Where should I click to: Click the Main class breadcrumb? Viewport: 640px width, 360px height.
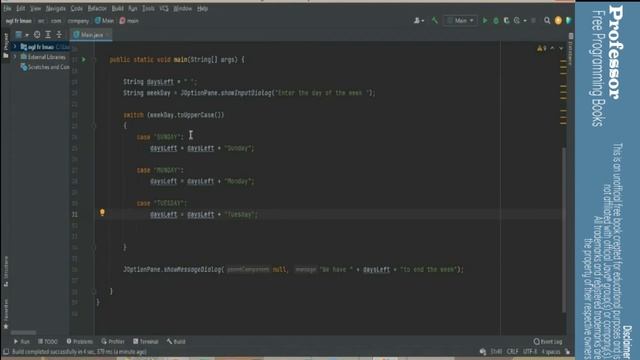tap(104, 20)
